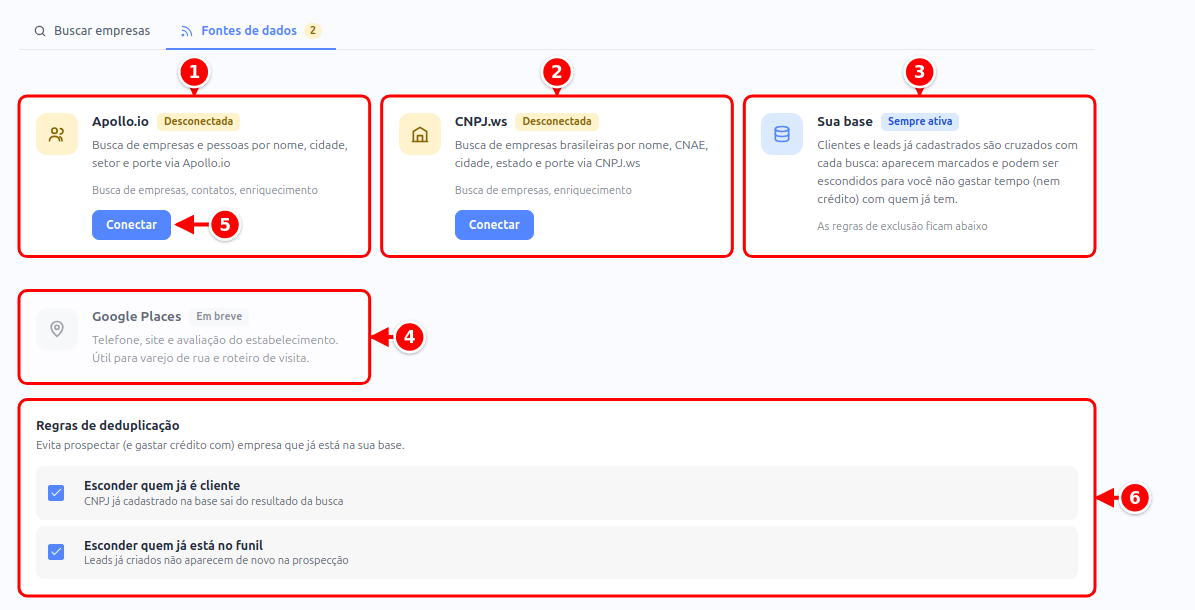This screenshot has height=610, width=1195.
Task: Click 'CNPJ já cadastrado na base' description
Action: click(x=213, y=501)
